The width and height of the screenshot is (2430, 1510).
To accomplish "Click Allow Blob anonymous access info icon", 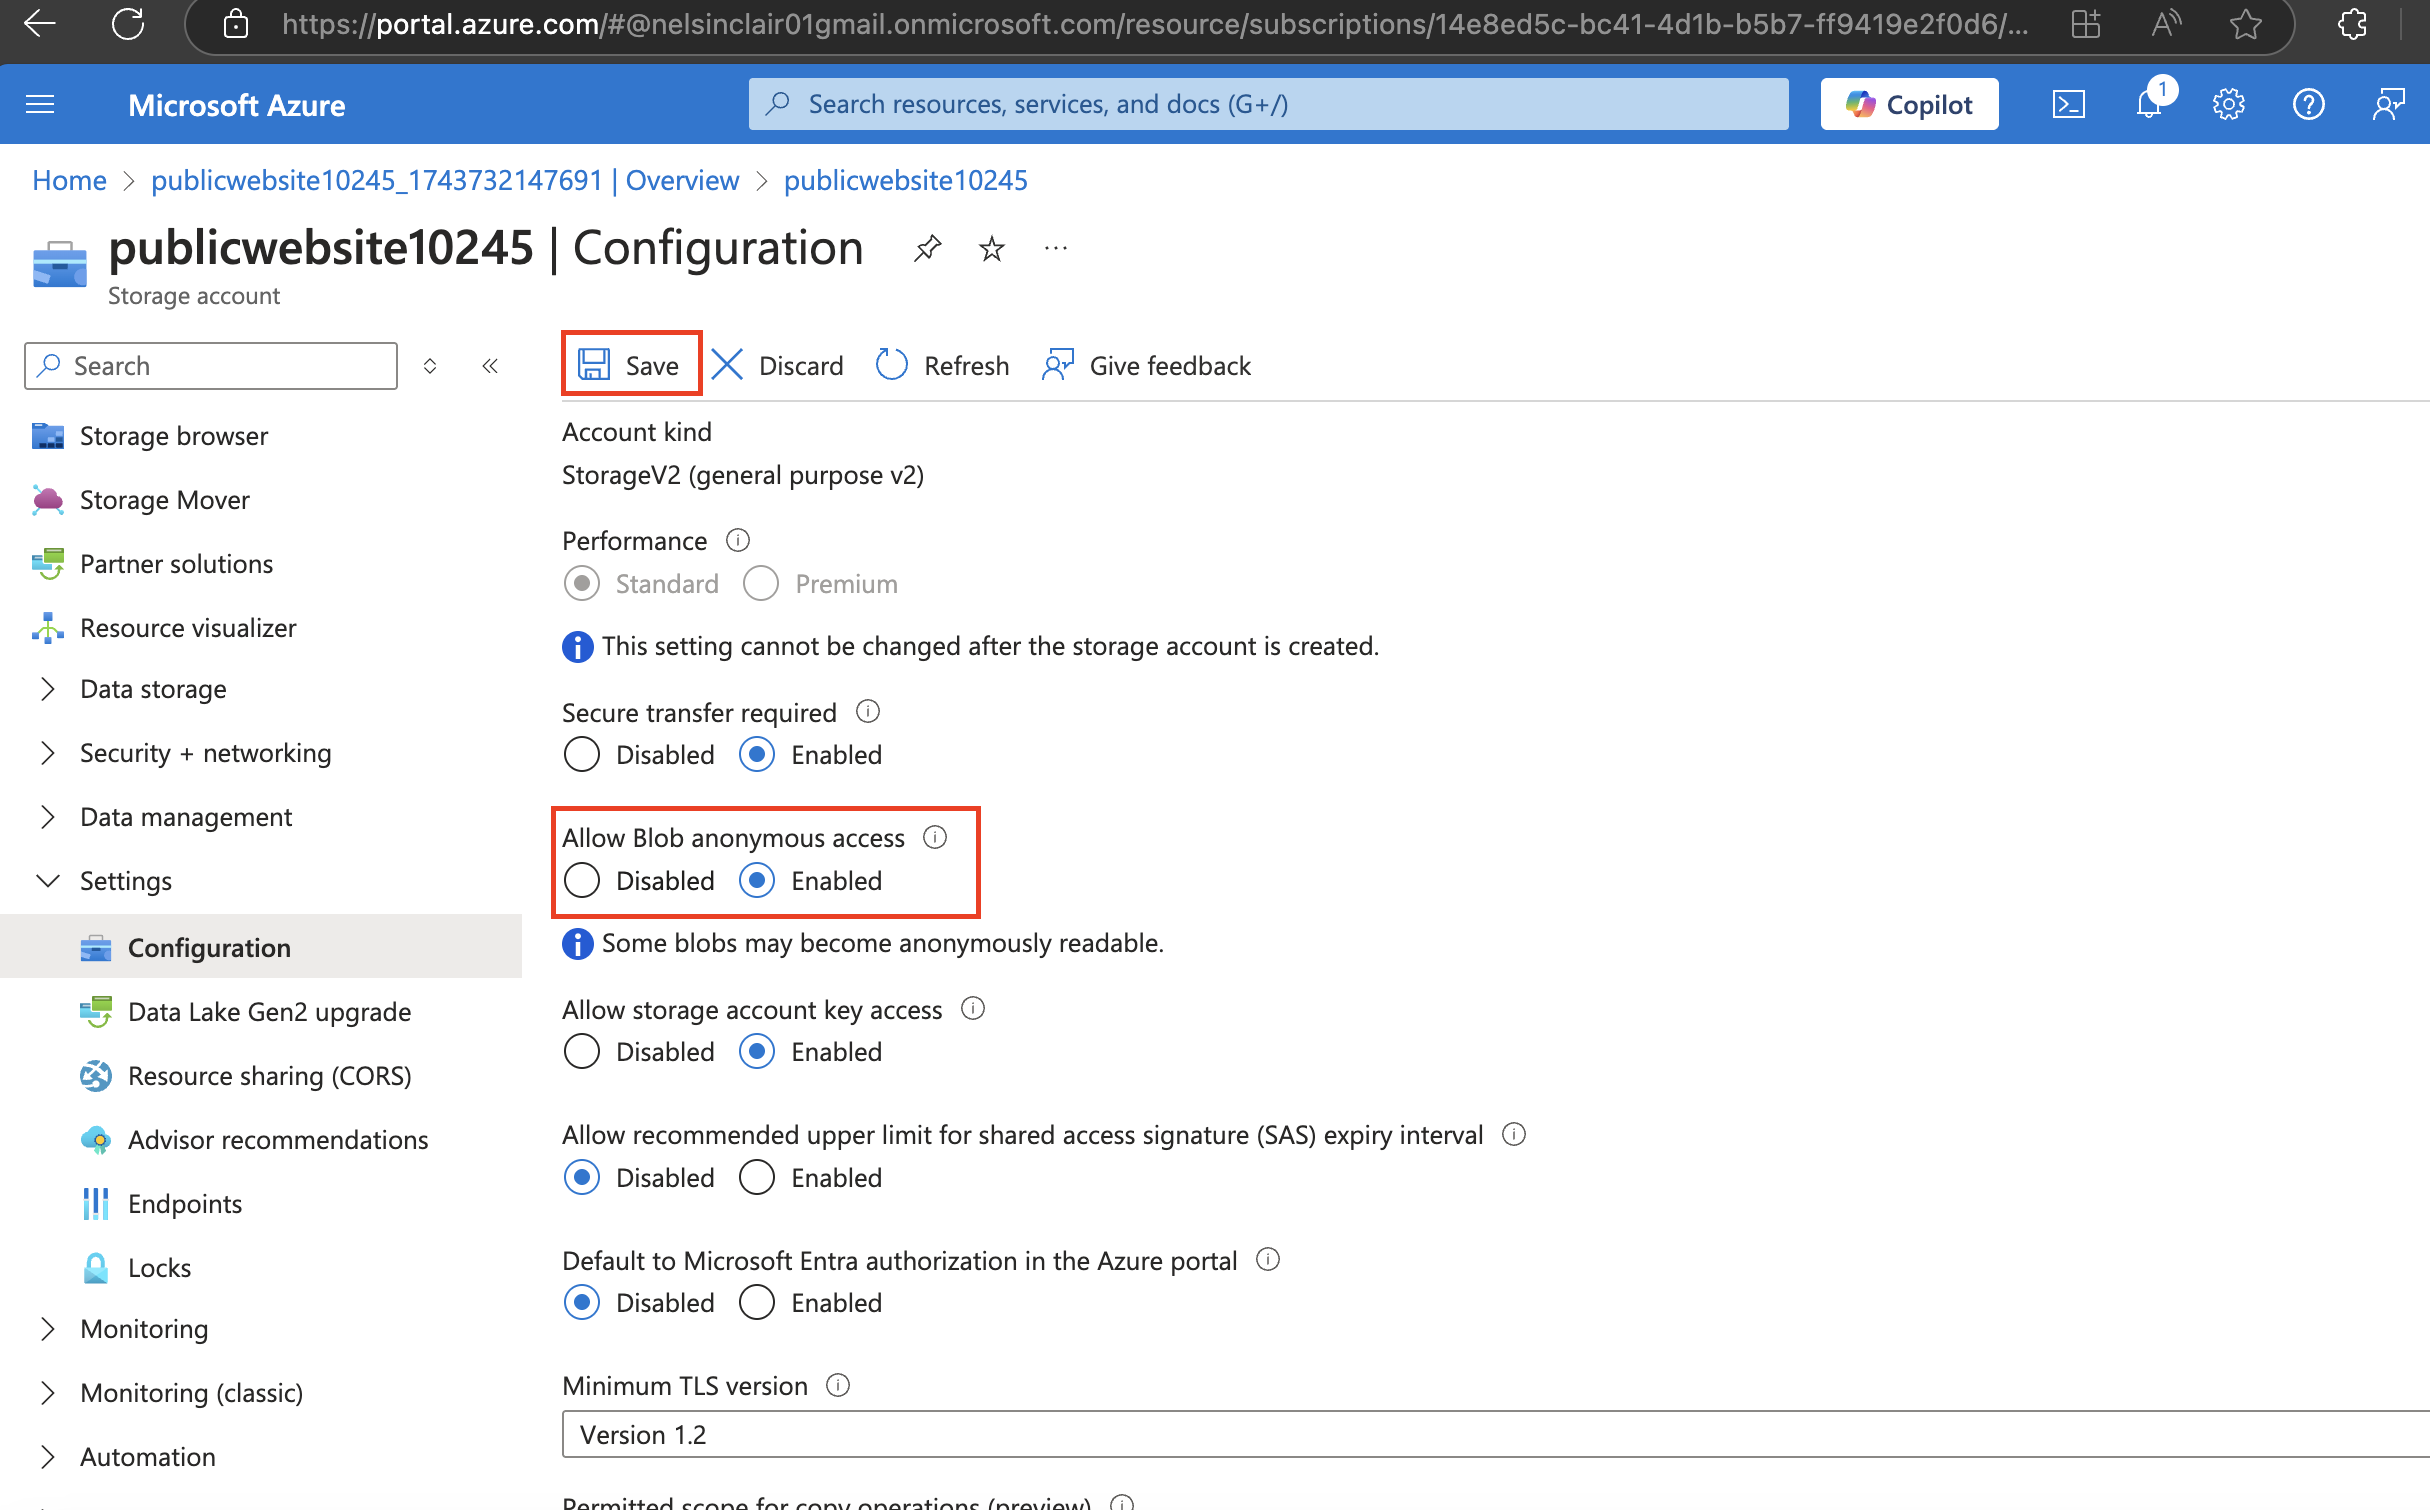I will 935,836.
